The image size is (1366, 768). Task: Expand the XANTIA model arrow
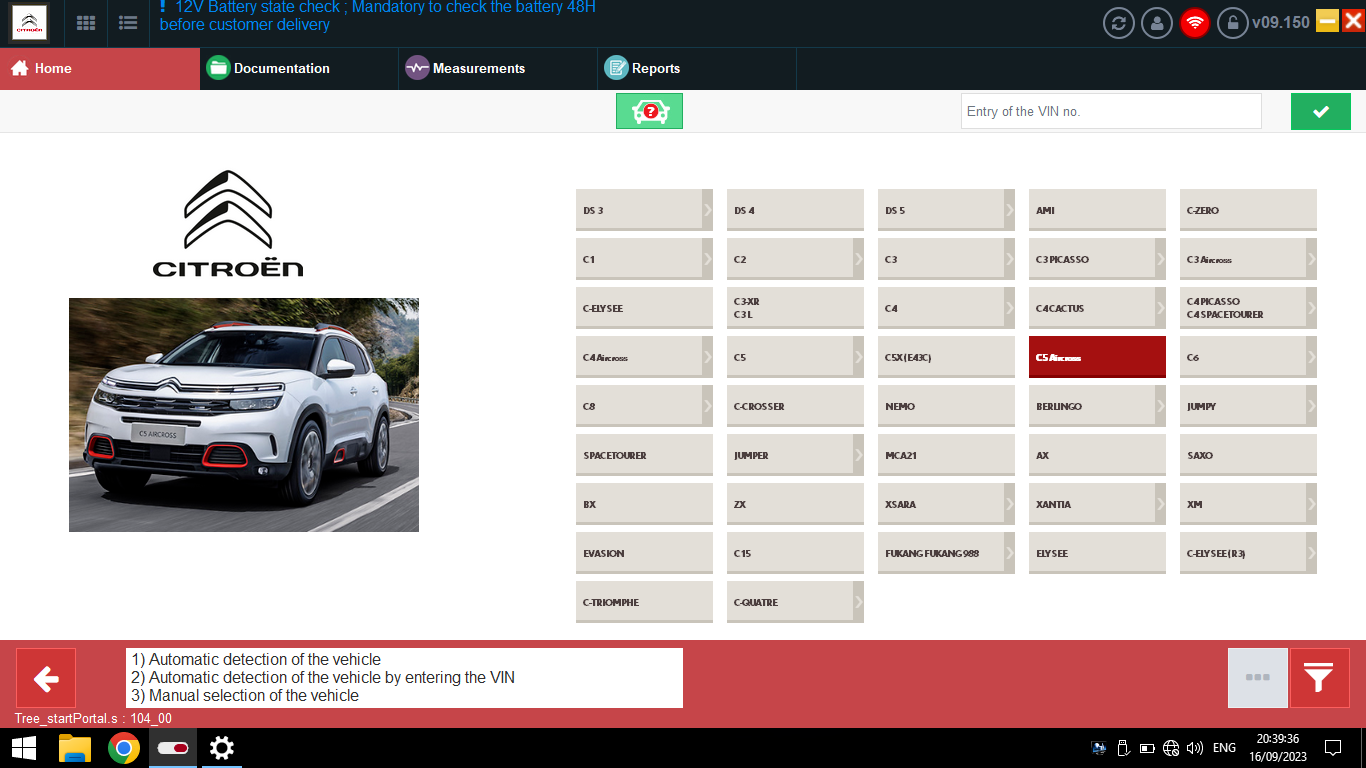pyautogui.click(x=1160, y=504)
